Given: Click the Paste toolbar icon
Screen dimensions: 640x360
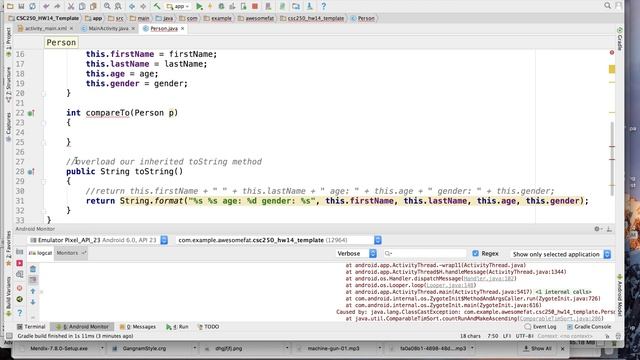Looking at the screenshot, I should pyautogui.click(x=93, y=6).
